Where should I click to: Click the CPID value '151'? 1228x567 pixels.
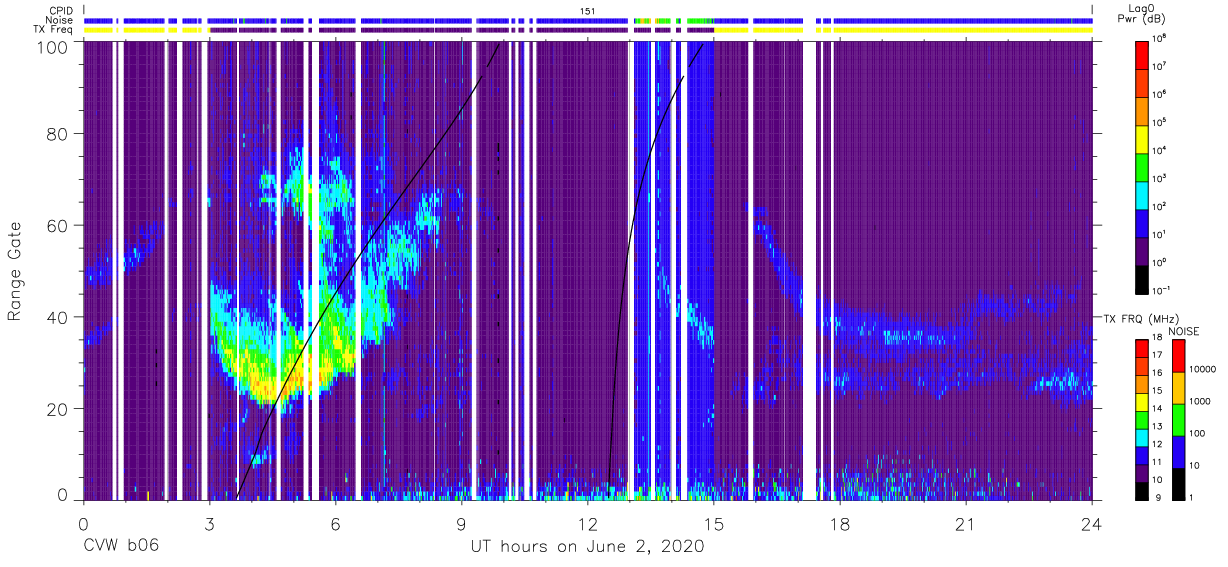click(x=588, y=10)
